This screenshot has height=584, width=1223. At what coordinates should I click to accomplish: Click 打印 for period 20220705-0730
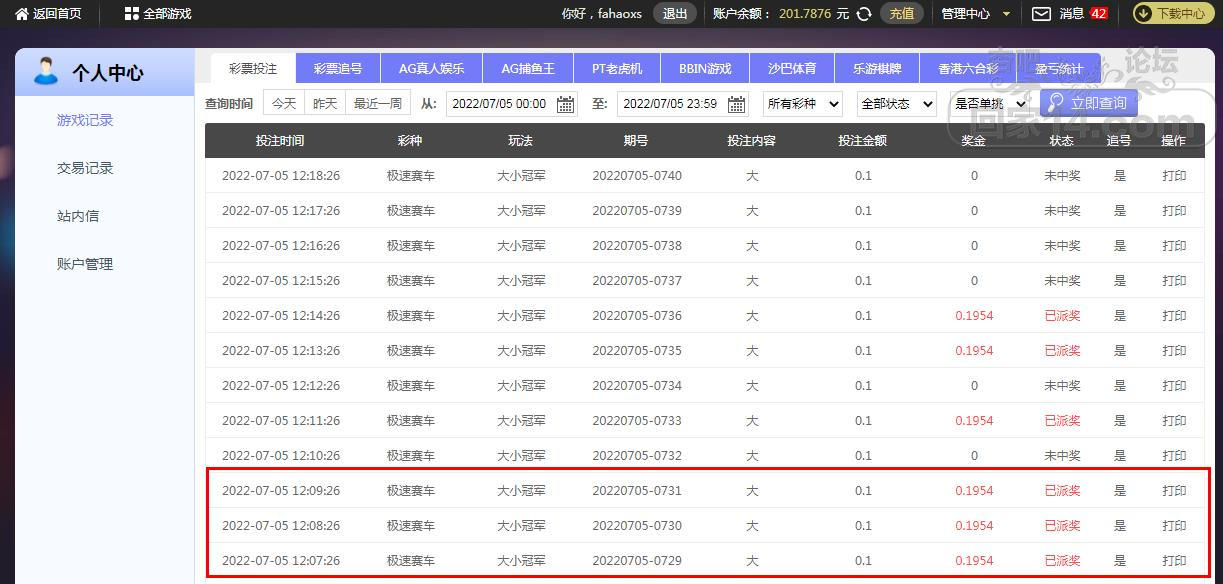(1174, 526)
